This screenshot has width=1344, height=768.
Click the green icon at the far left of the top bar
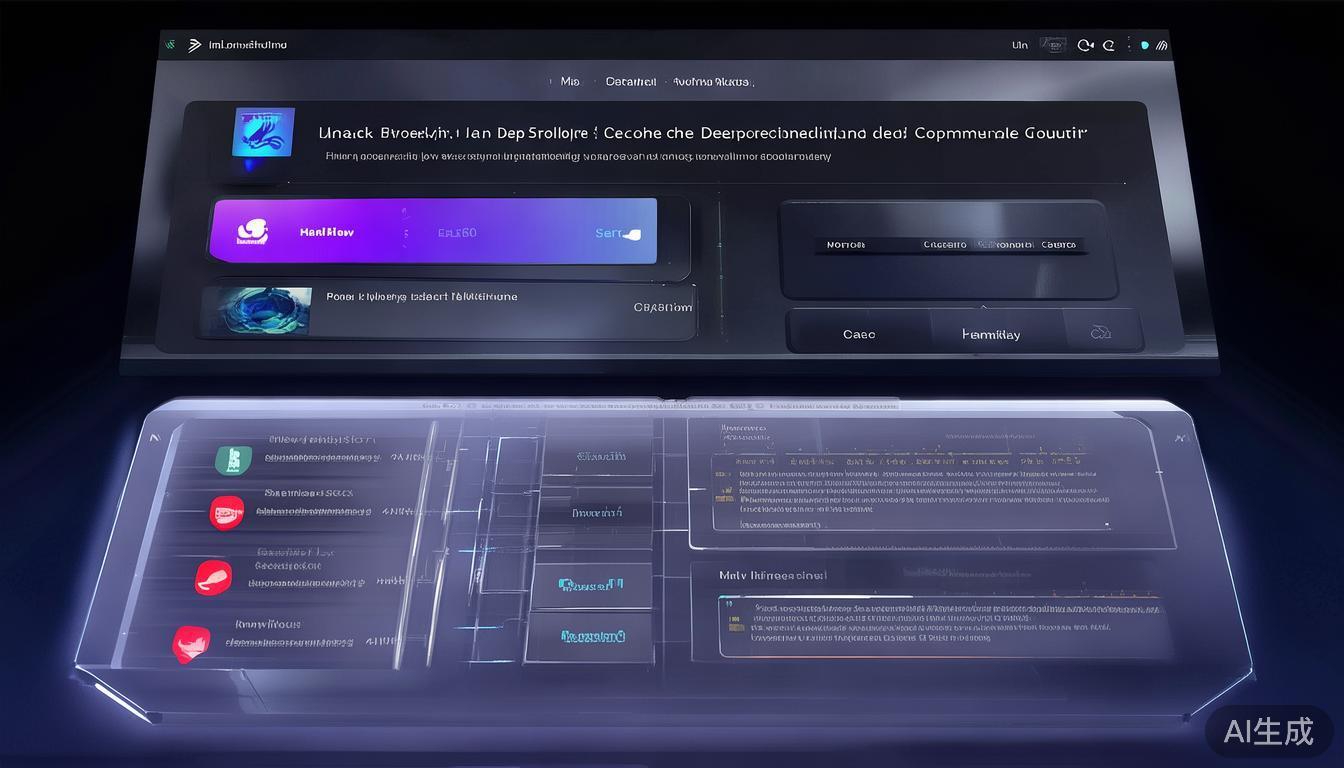(169, 45)
